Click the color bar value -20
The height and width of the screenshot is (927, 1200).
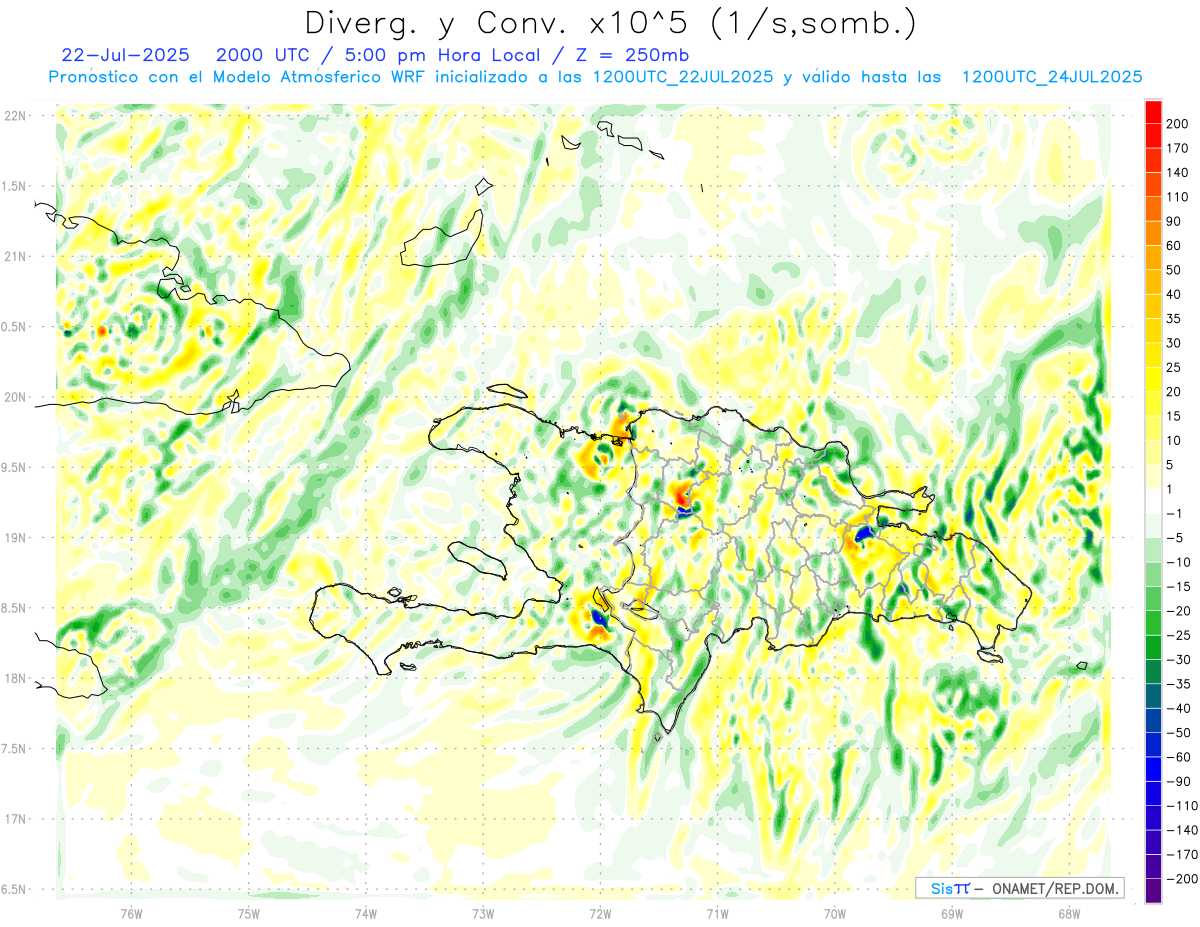pyautogui.click(x=1181, y=611)
